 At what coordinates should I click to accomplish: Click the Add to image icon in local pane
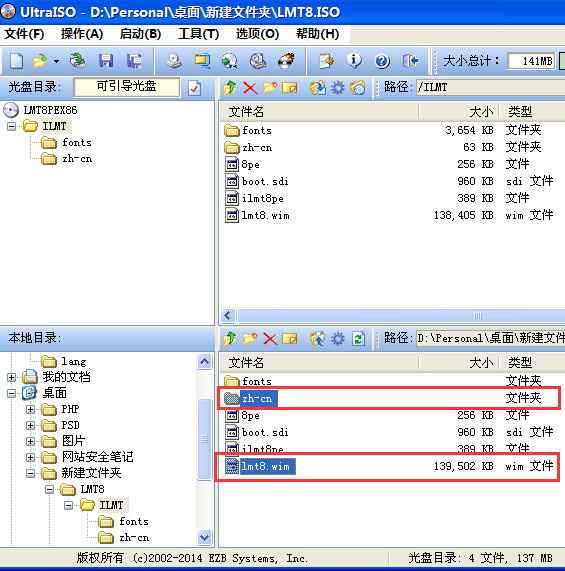click(318, 339)
